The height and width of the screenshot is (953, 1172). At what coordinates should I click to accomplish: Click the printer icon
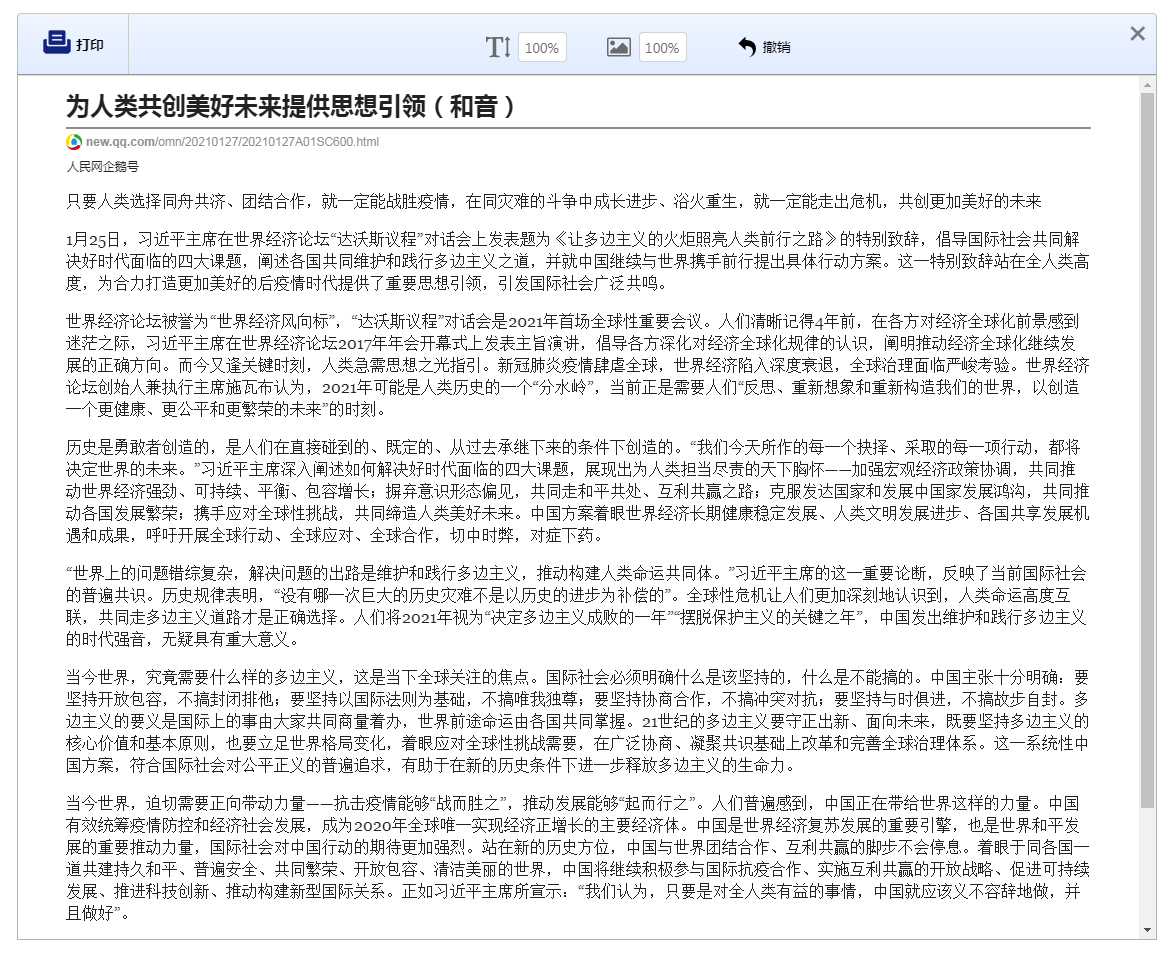pos(56,43)
